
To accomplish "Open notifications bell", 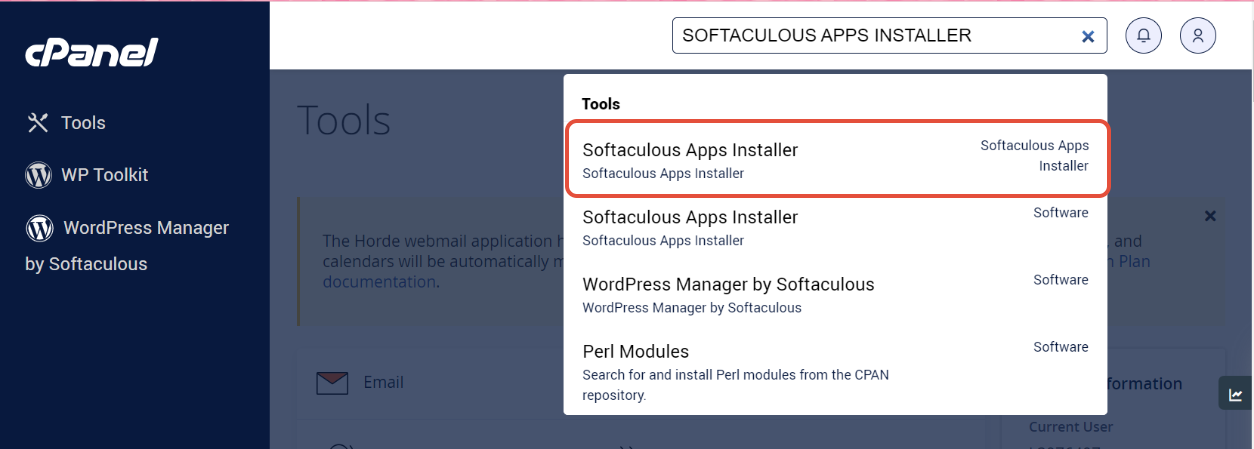I will (x=1144, y=36).
